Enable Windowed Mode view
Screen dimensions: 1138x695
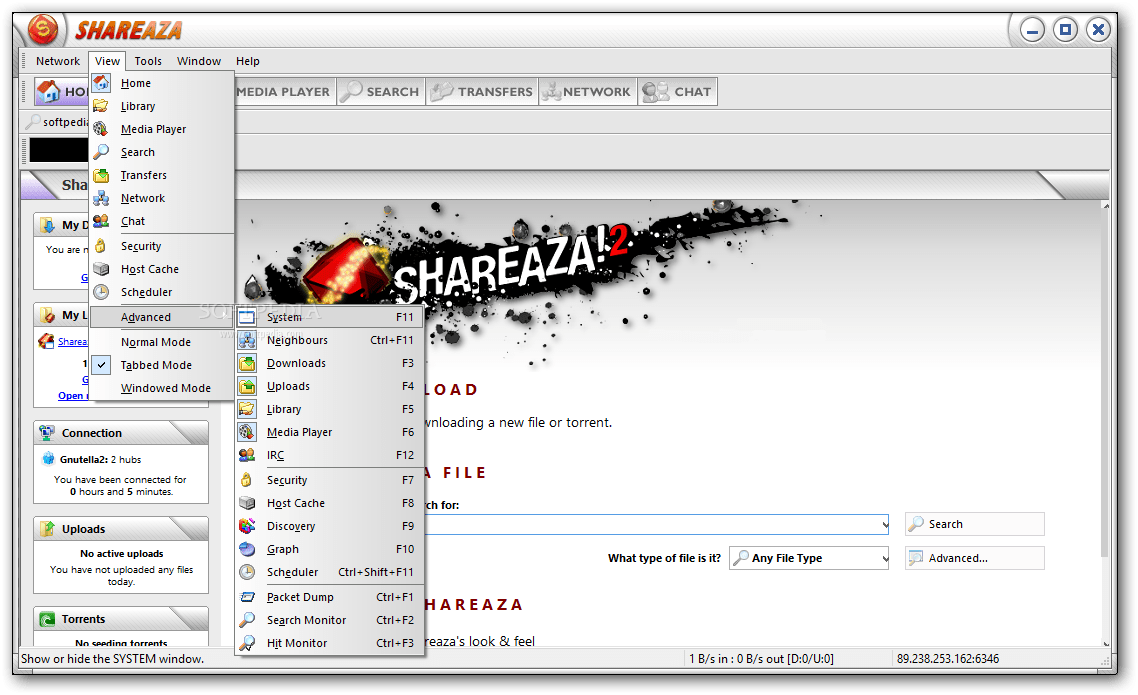(x=165, y=388)
